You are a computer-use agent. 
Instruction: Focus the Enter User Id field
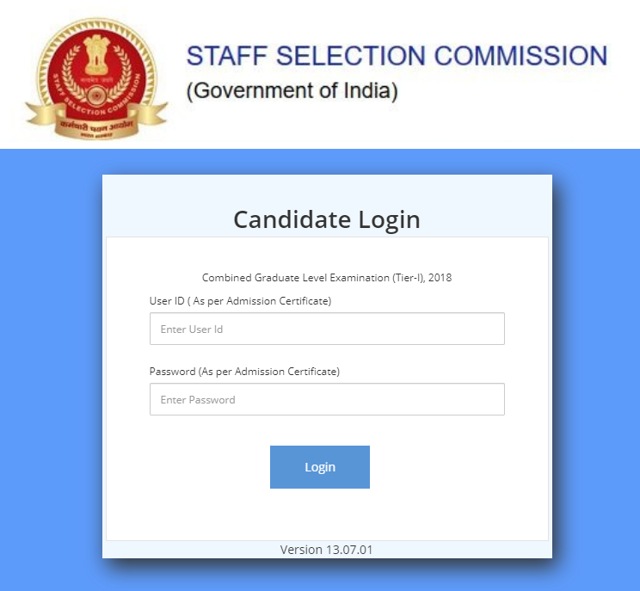click(x=327, y=329)
